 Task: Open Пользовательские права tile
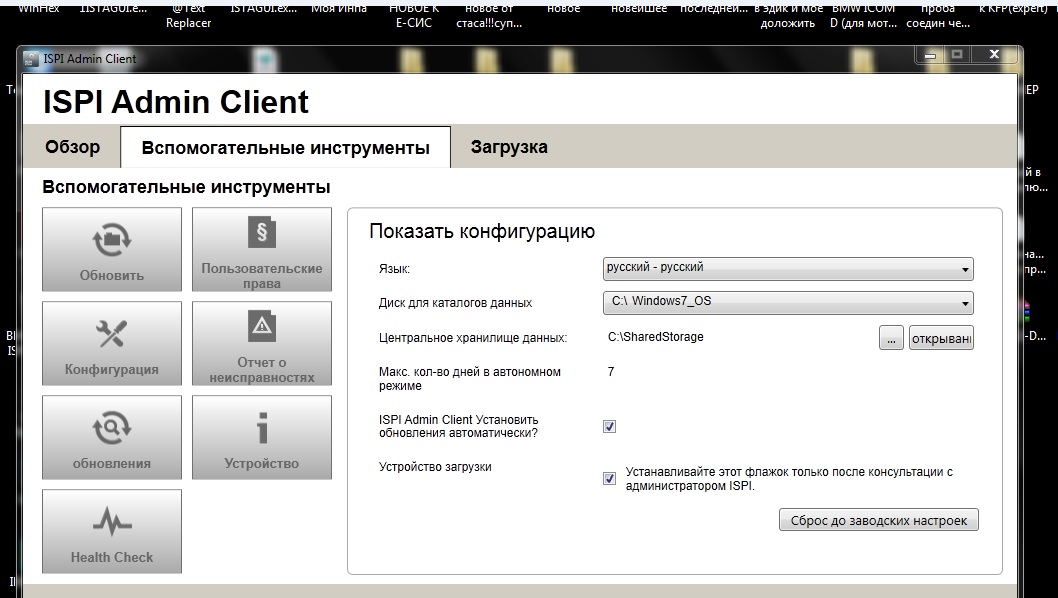point(262,249)
